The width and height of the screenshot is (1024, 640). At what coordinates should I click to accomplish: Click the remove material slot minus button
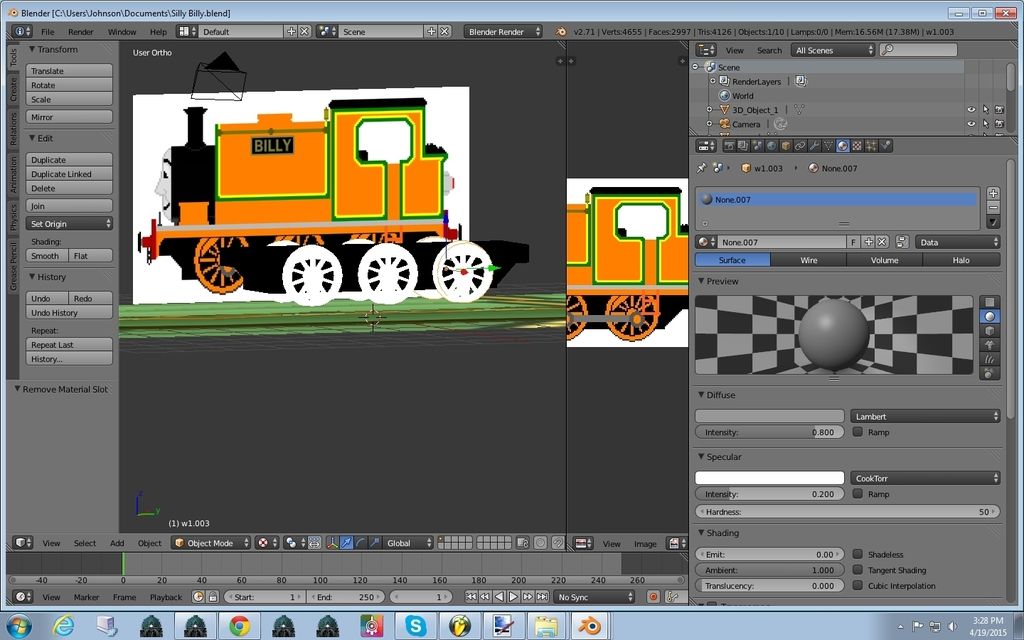pos(993,207)
